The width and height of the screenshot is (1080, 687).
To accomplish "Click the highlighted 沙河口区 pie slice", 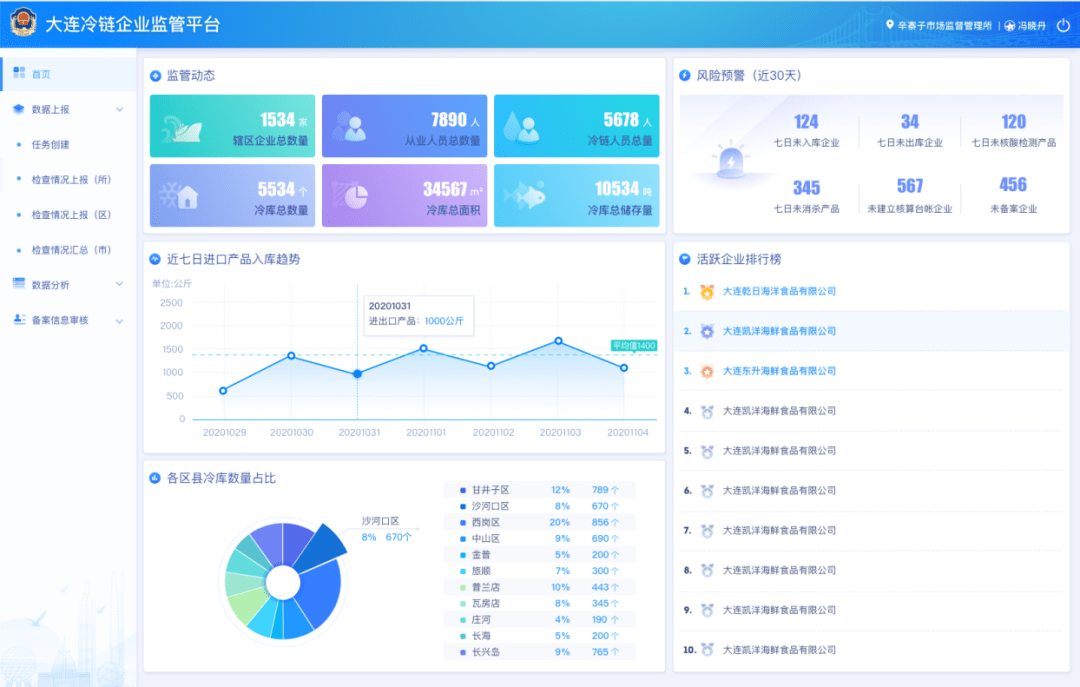I will tap(322, 545).
